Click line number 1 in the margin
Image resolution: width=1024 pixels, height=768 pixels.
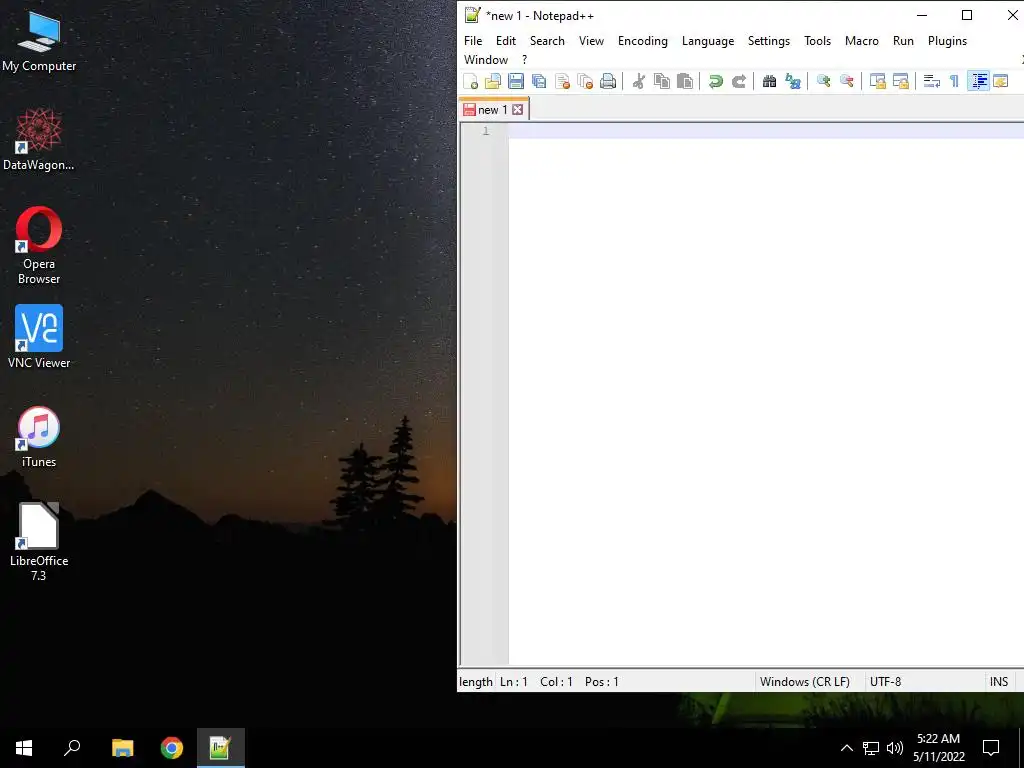(x=486, y=131)
